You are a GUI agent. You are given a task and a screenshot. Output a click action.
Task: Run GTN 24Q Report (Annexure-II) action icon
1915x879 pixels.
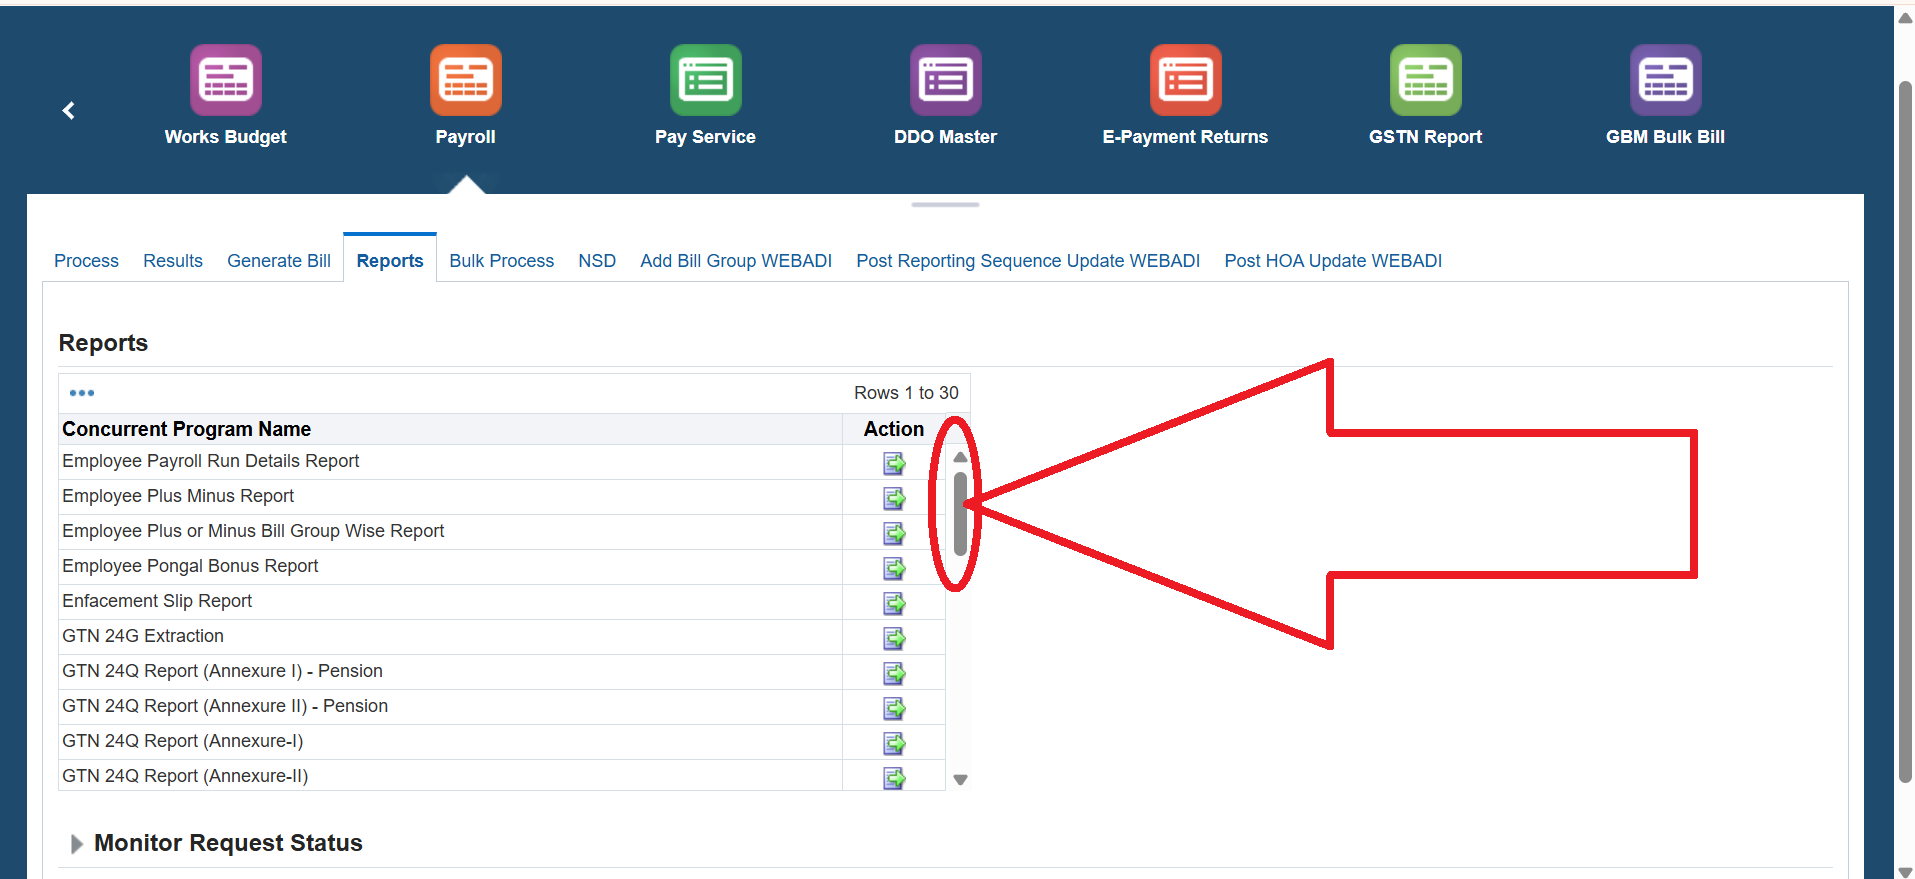894,778
